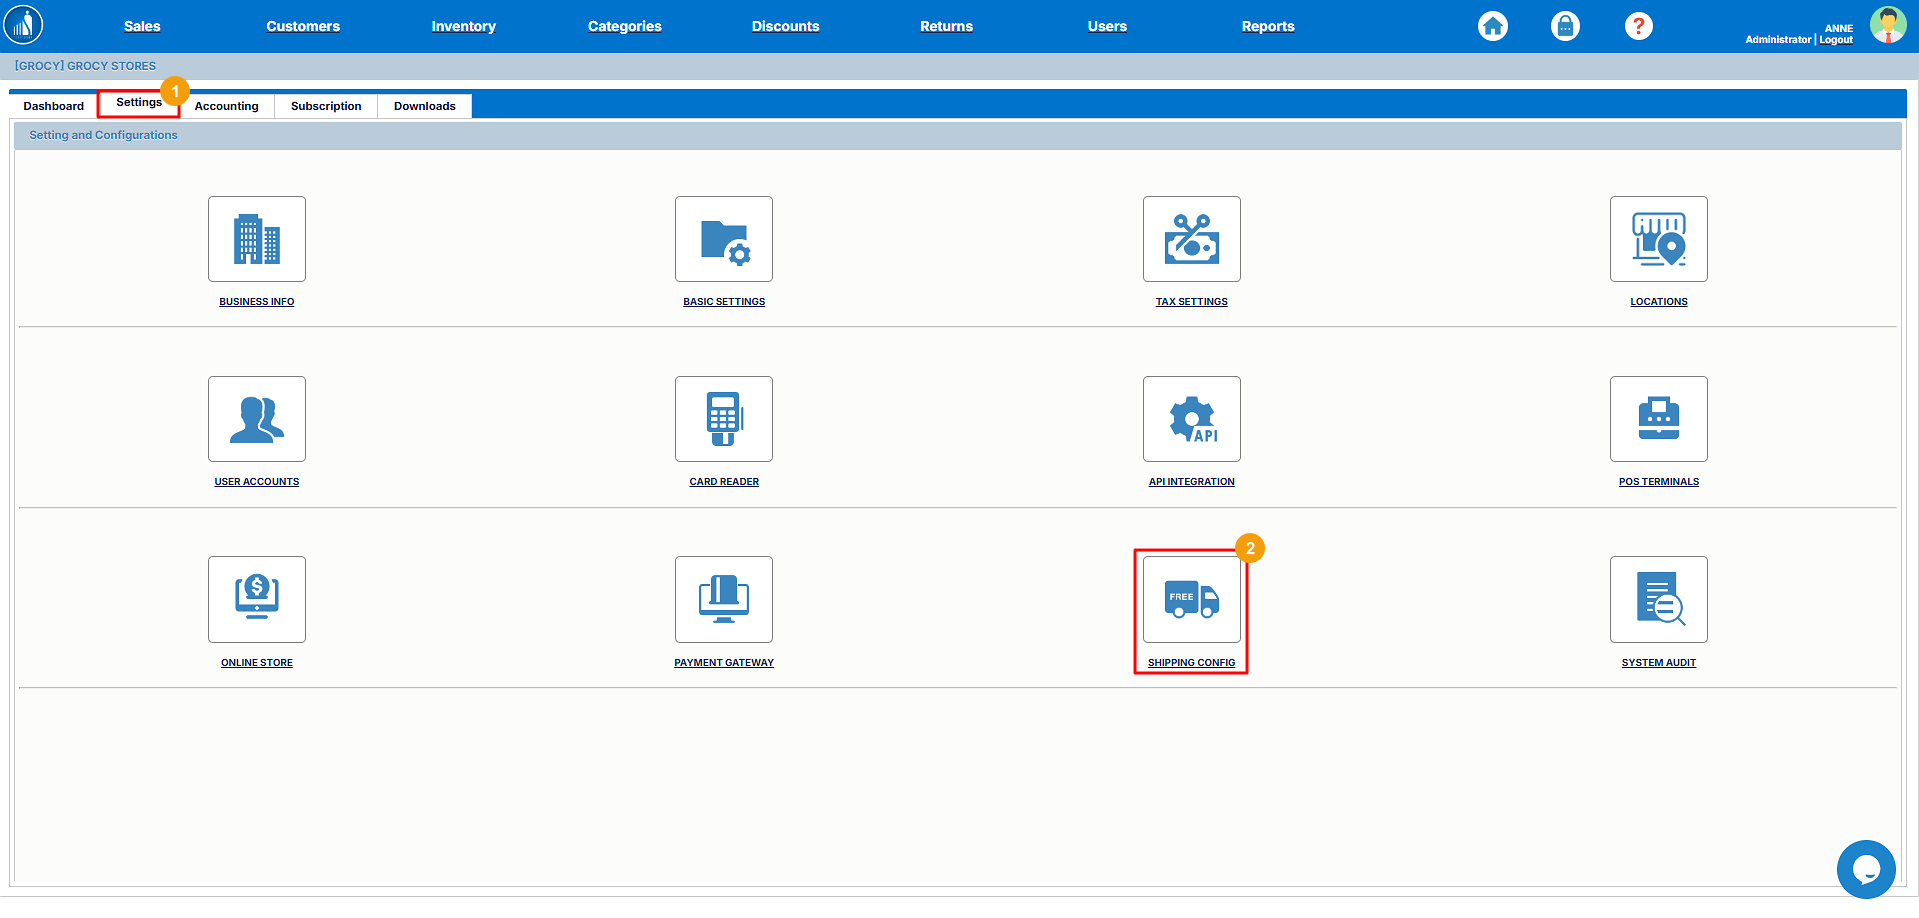
Task: Open Basic Settings folder-gear icon
Action: click(x=724, y=239)
